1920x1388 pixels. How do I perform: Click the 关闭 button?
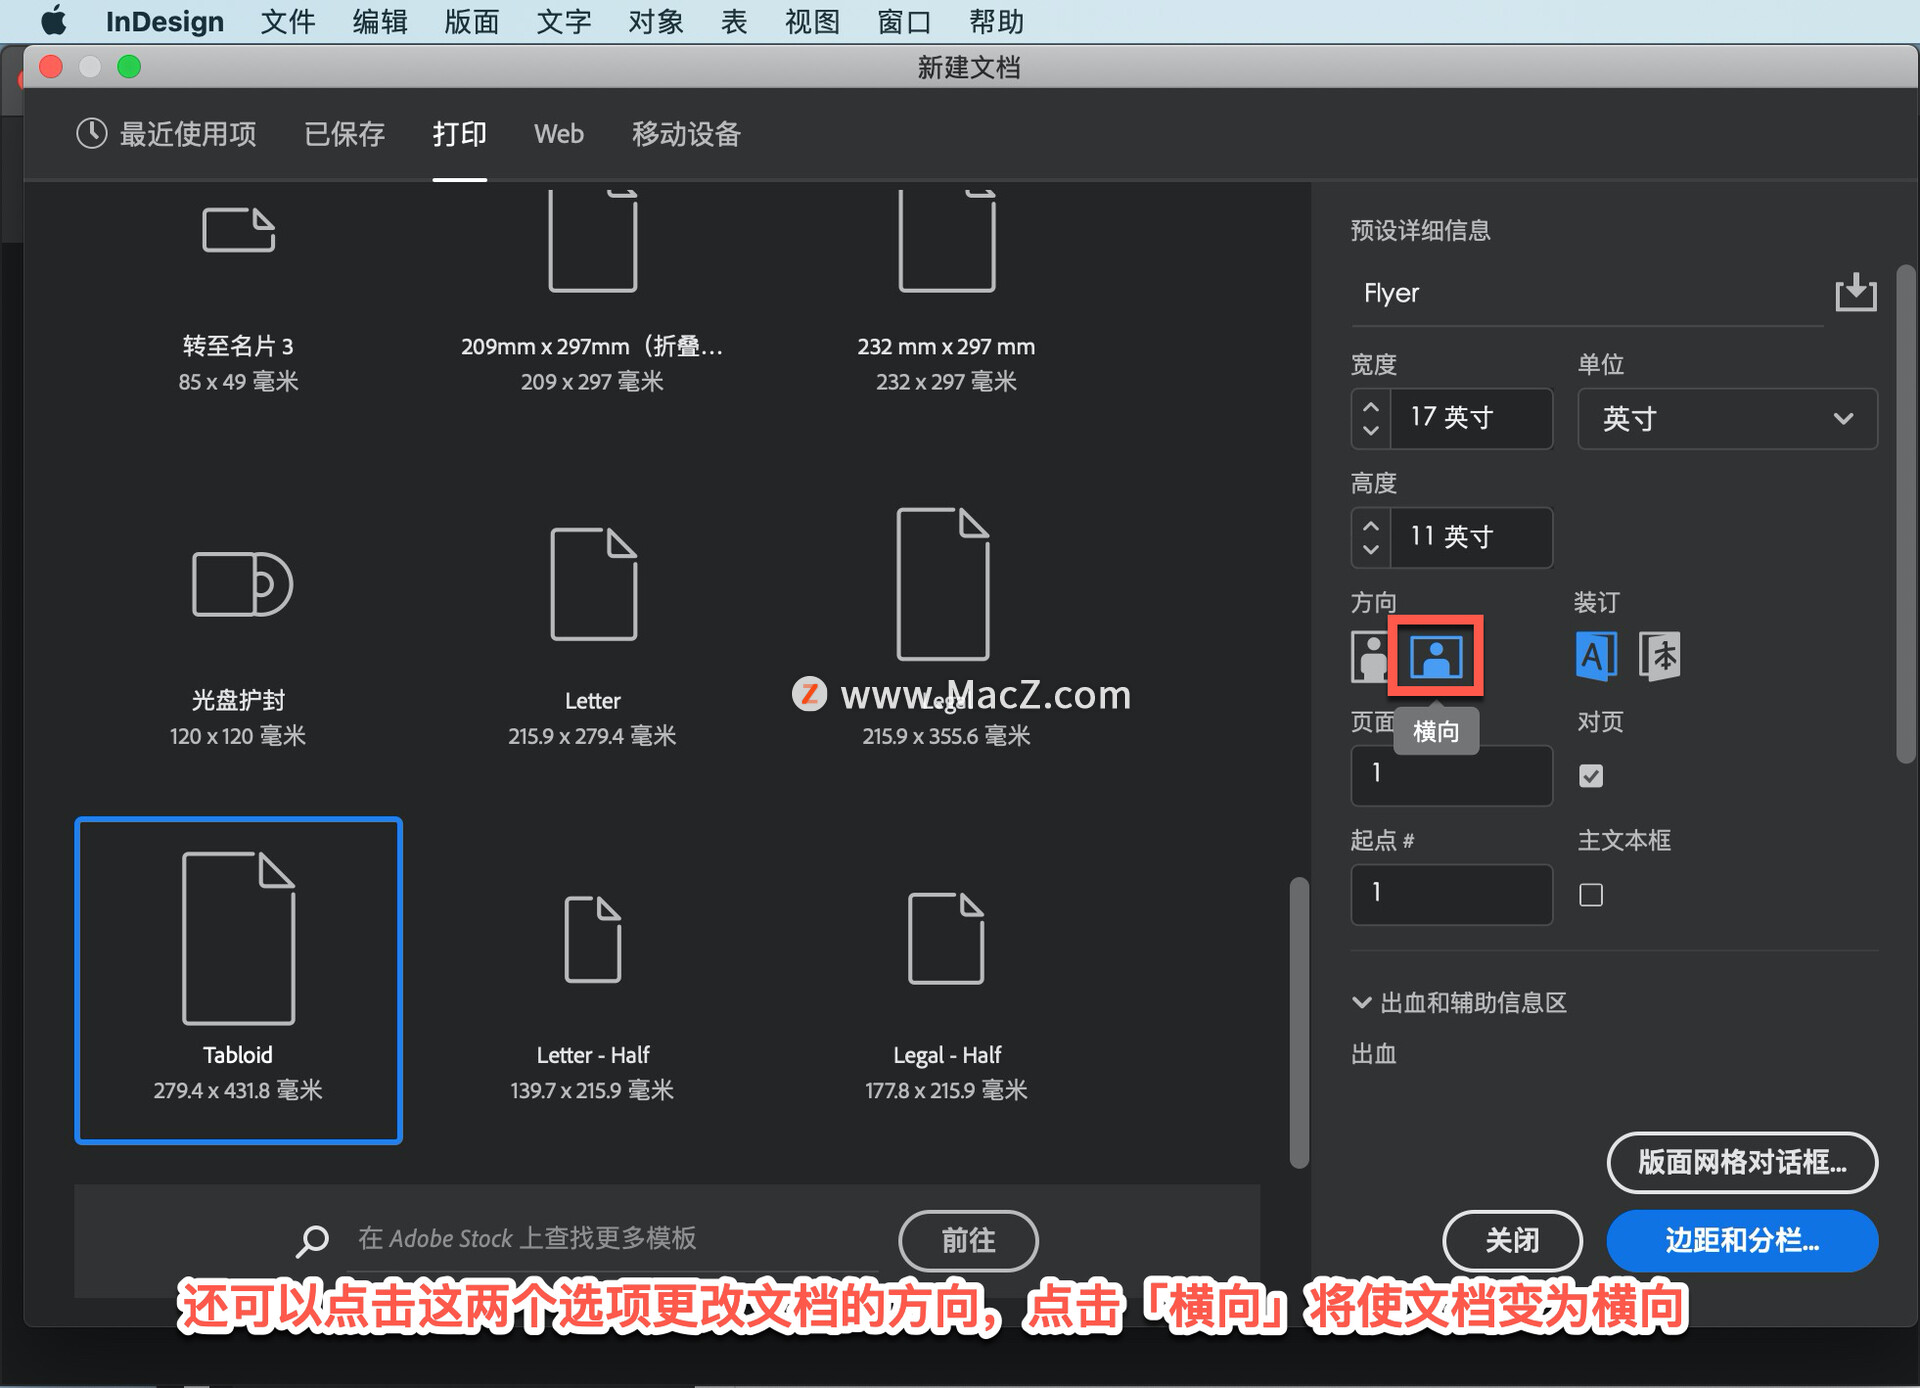point(1511,1241)
